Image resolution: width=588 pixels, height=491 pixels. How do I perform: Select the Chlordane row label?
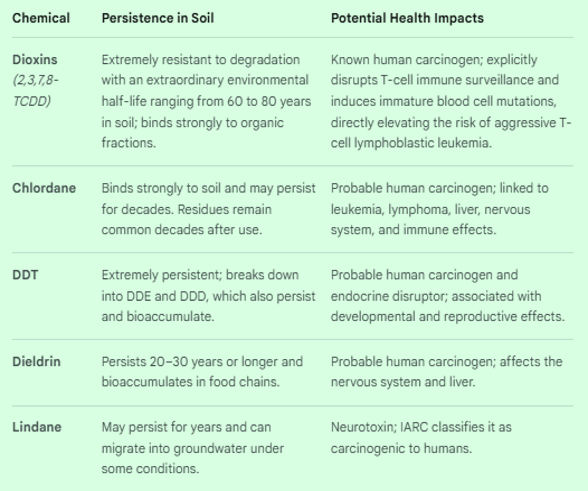44,188
